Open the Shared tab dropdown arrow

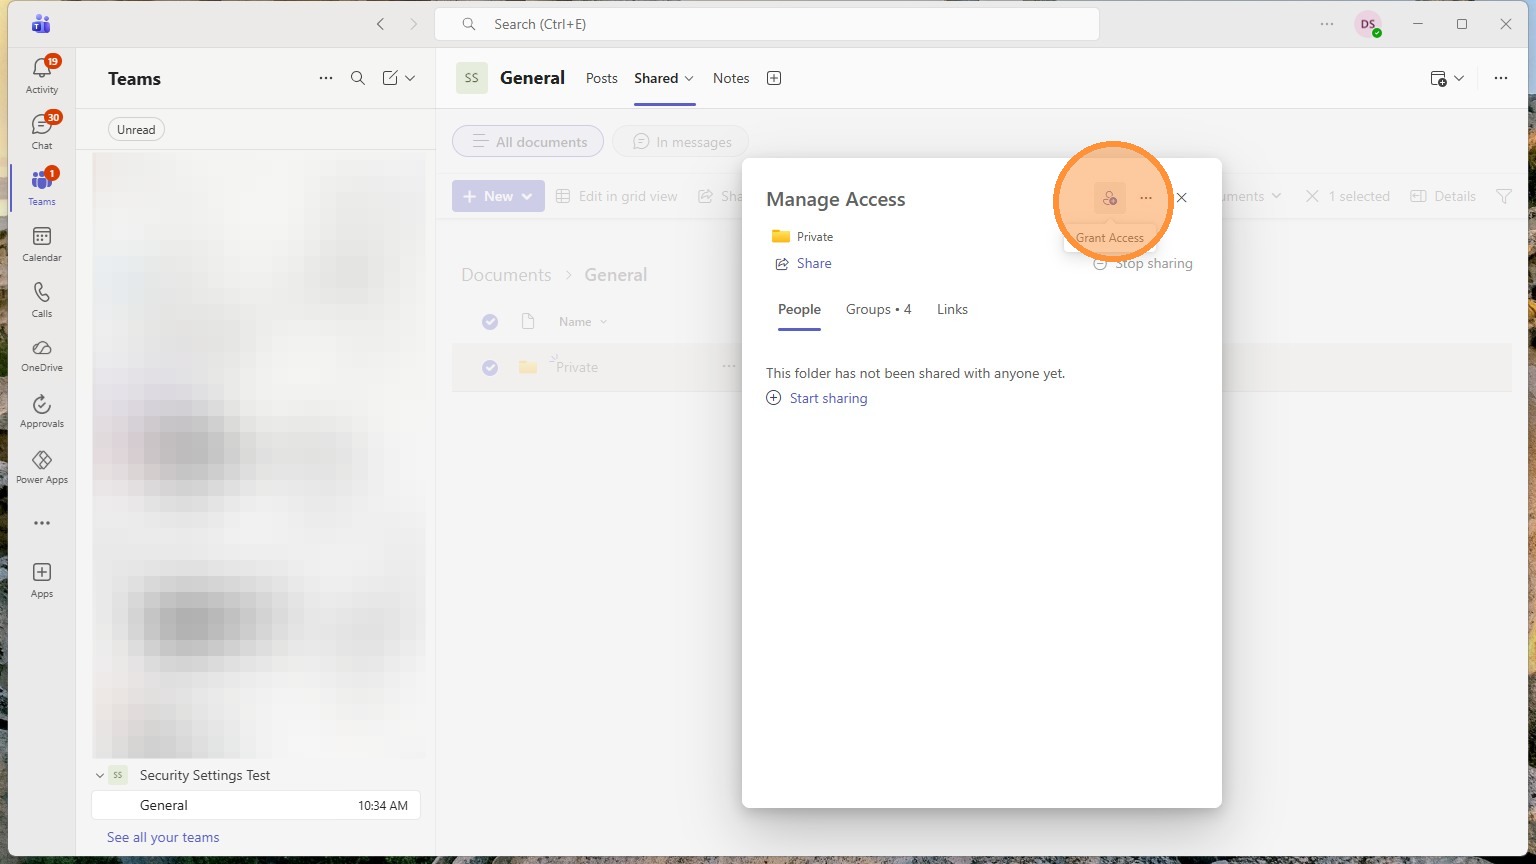[689, 78]
